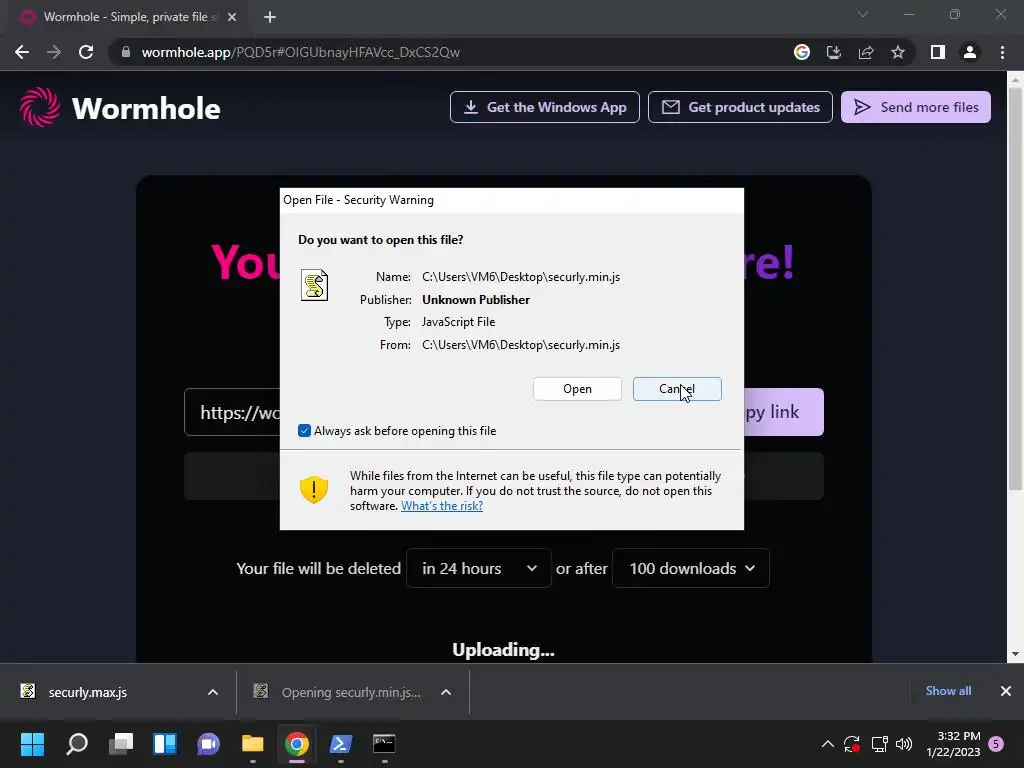
Task: Click Send more files button
Action: point(916,107)
